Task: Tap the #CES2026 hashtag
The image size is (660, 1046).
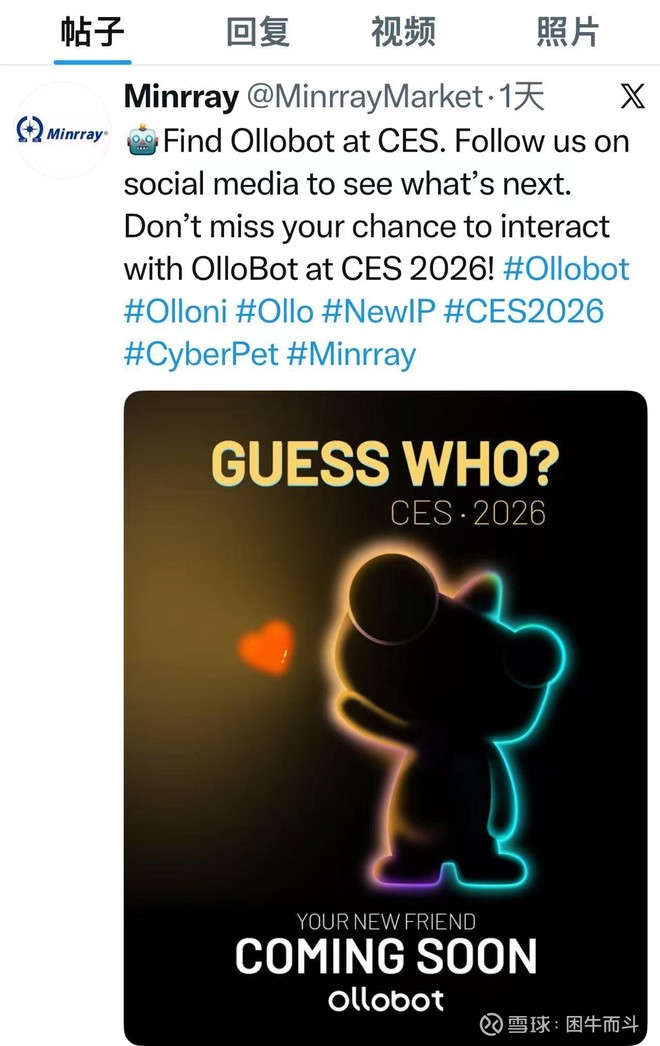Action: tap(524, 311)
